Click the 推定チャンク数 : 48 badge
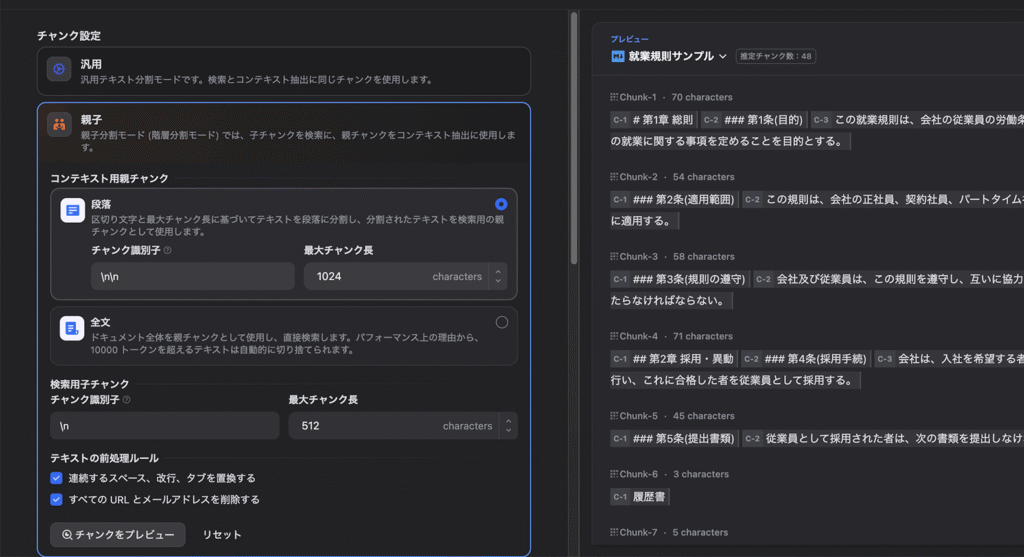 click(x=775, y=56)
